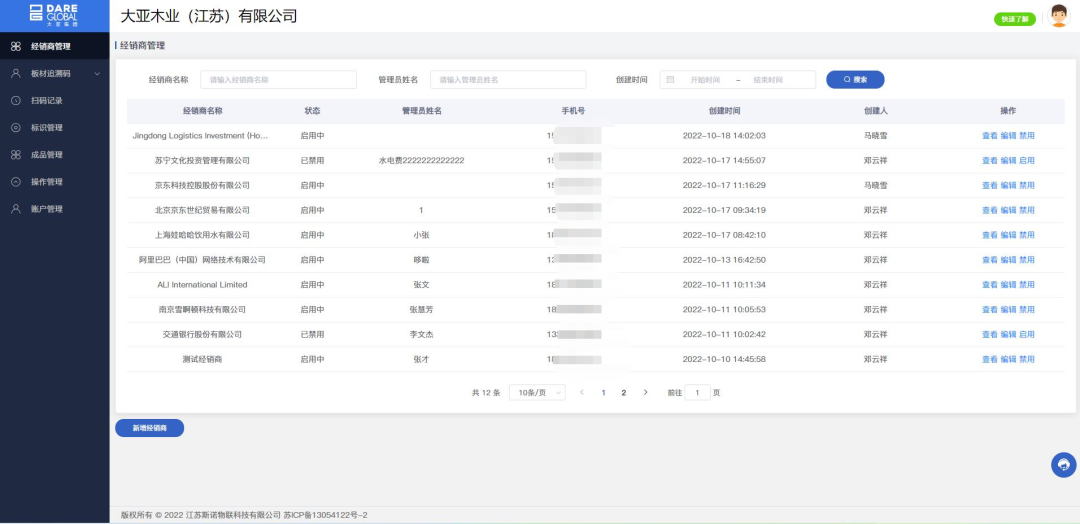Click the 哆啦 manager name cell
1080x524 pixels.
(422, 260)
